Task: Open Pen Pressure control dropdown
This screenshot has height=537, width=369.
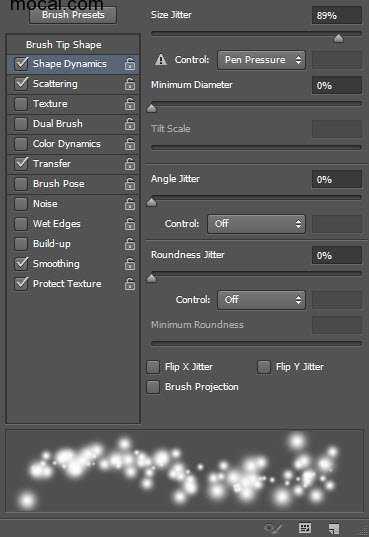Action: point(261,60)
